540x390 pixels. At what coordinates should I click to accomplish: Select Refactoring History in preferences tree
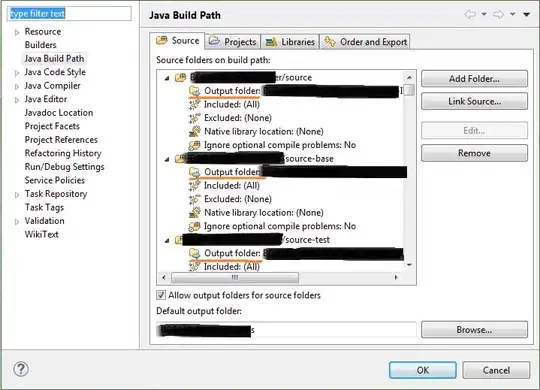[x=63, y=153]
